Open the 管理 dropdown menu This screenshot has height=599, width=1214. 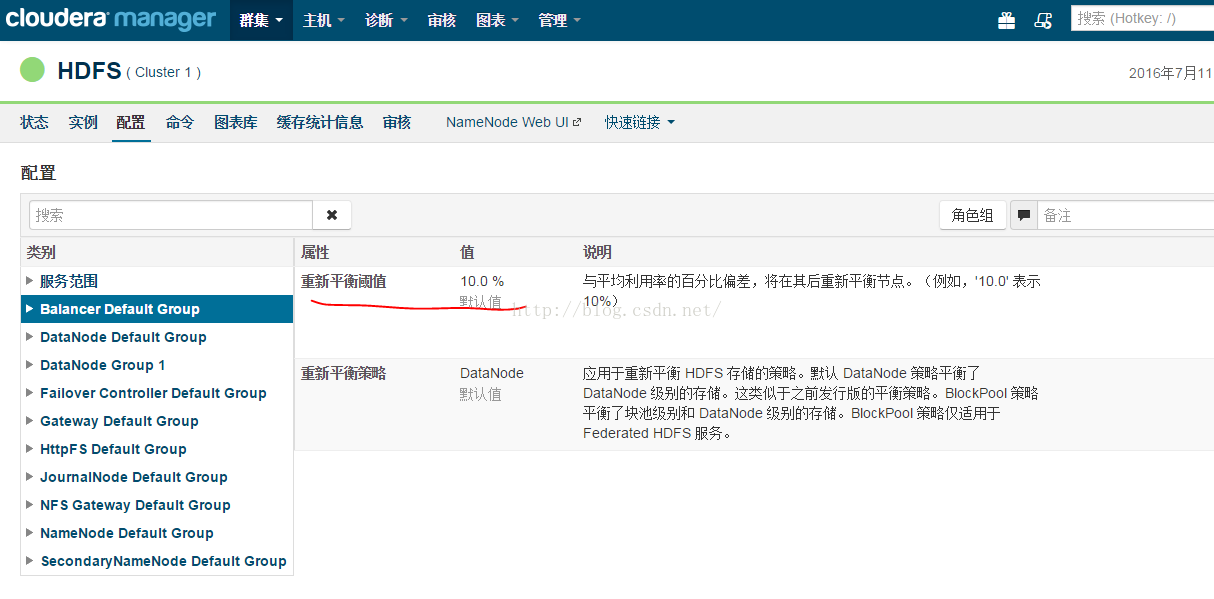tap(559, 20)
